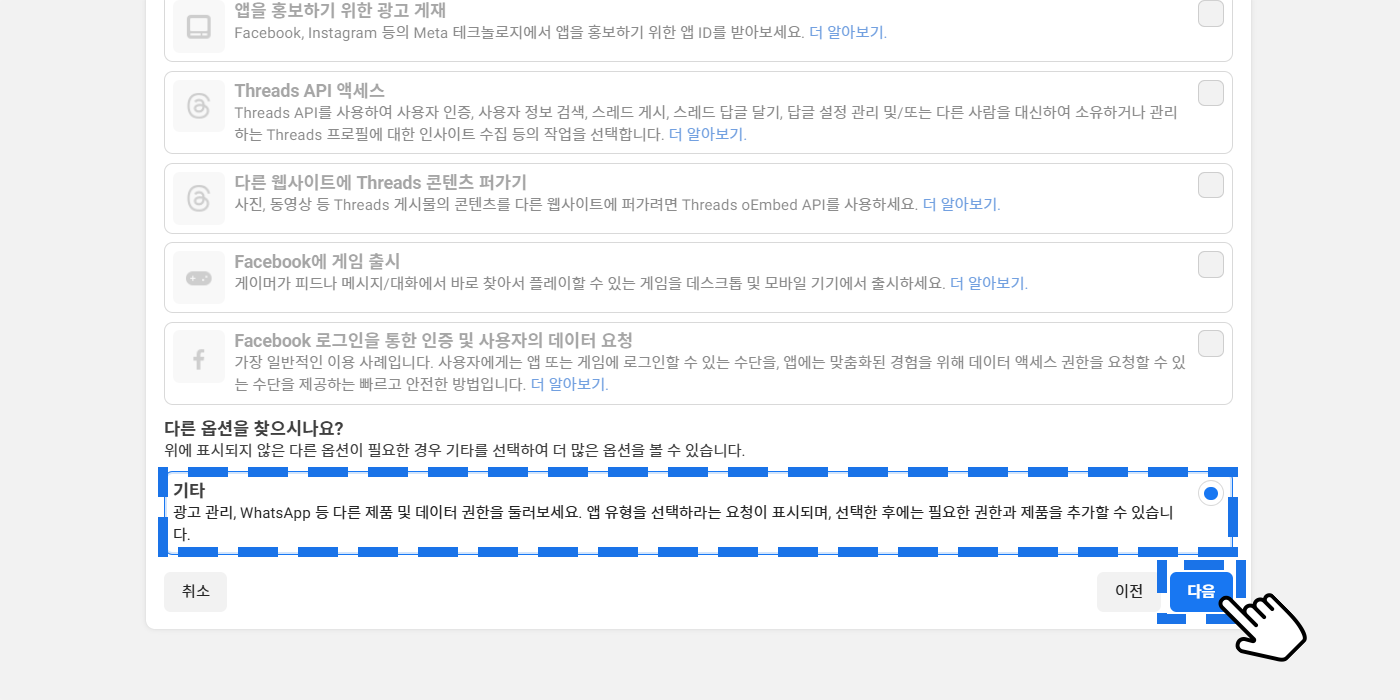This screenshot has height=700, width=1400.
Task: Click the 다른 웹사이트에 Threads 콘텐츠 퍼가기 heading
Action: coord(380,183)
